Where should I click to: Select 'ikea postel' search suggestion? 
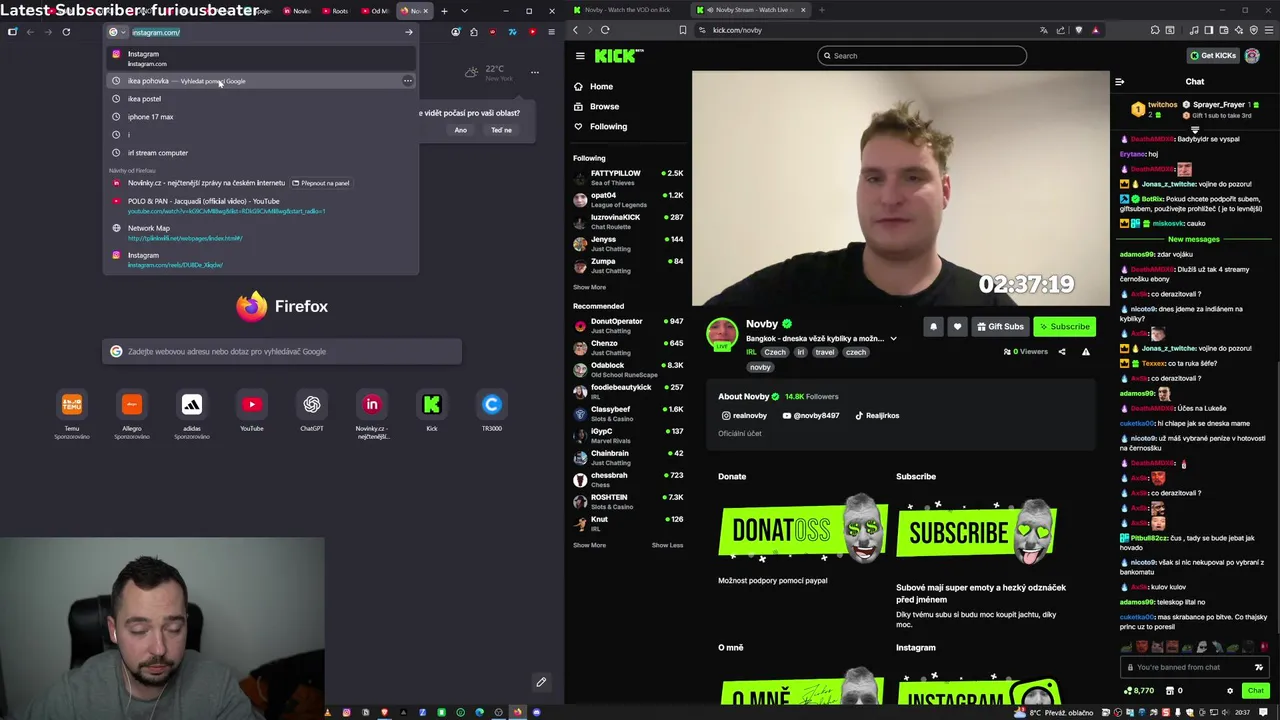260,99
